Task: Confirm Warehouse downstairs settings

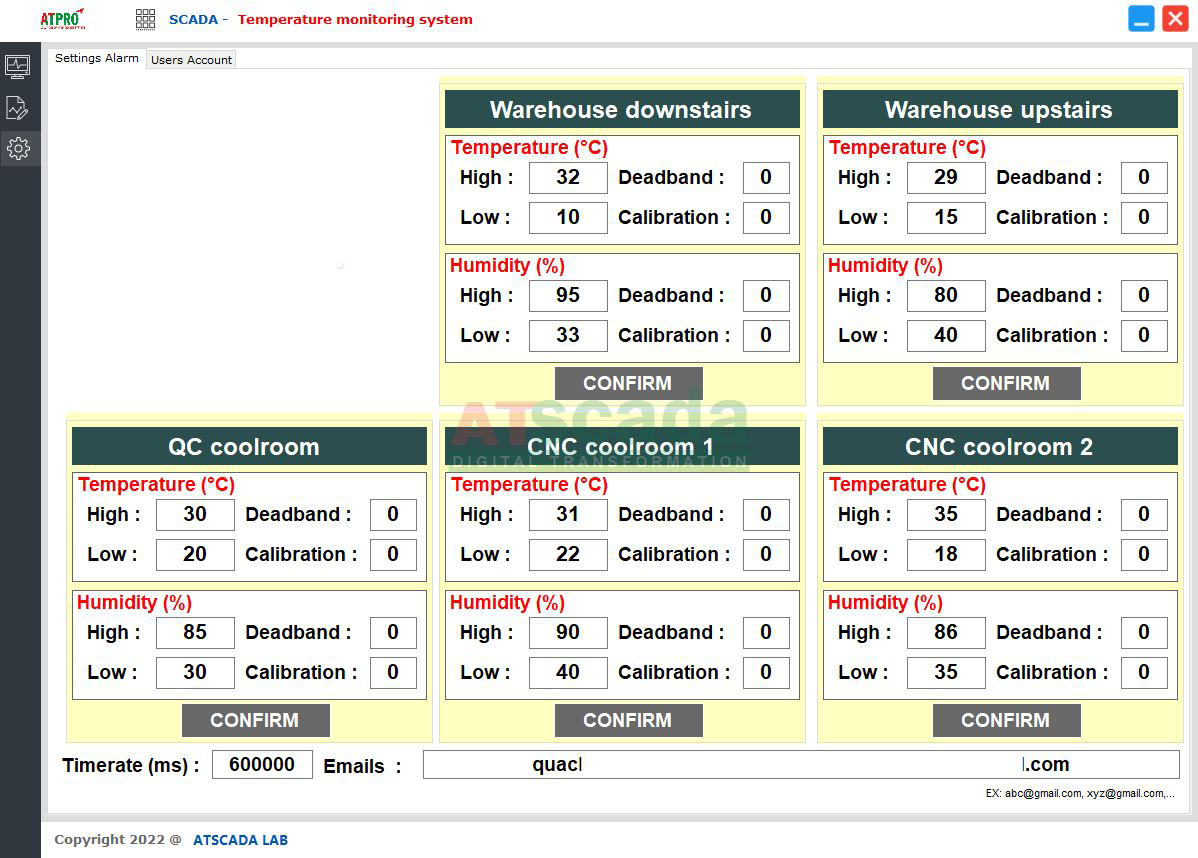Action: pyautogui.click(x=628, y=383)
